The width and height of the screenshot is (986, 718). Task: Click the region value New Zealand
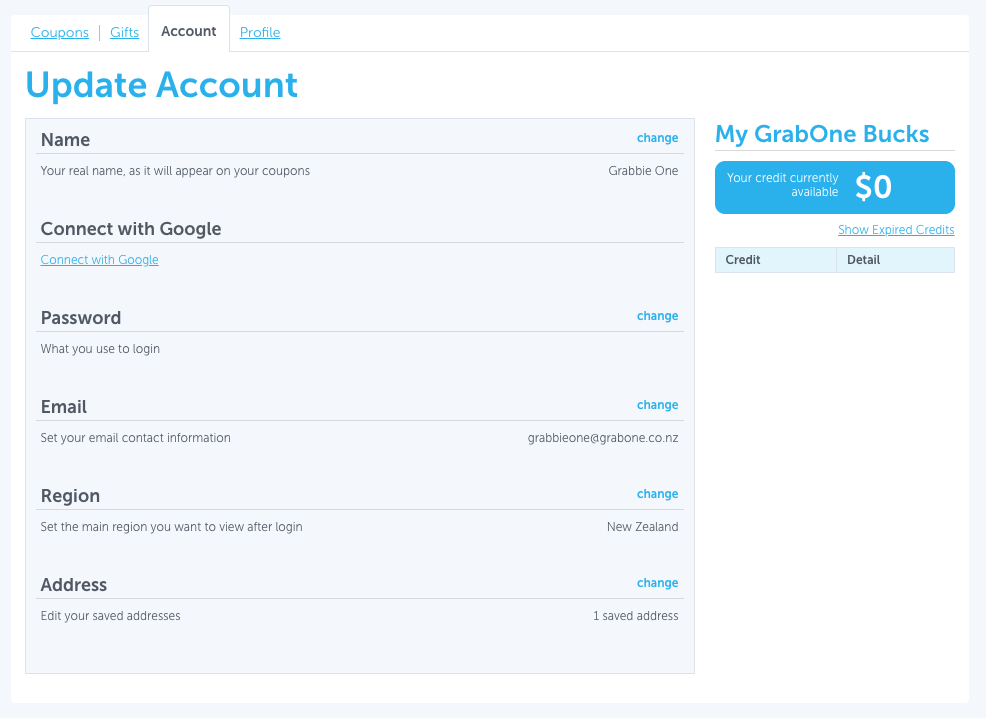point(642,527)
